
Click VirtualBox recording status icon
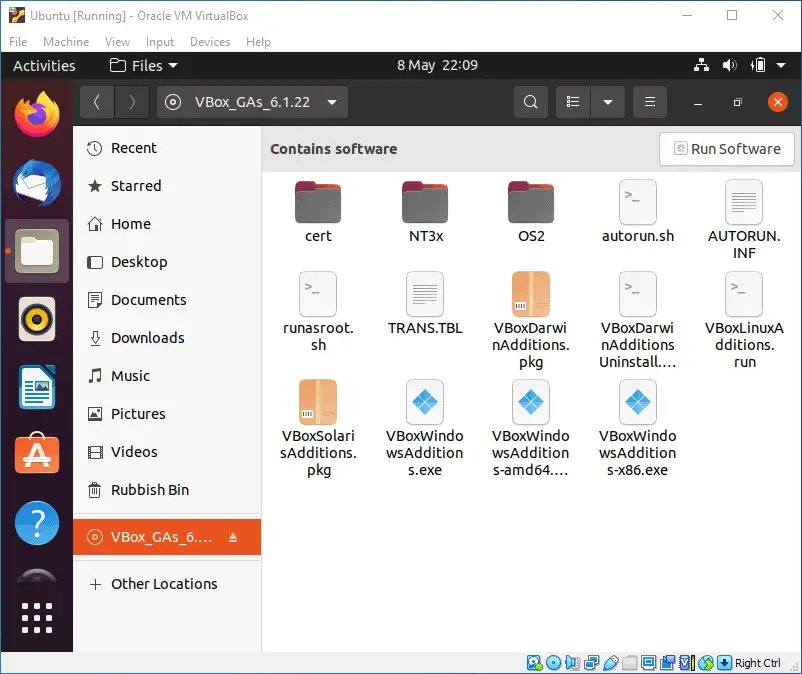click(x=667, y=663)
